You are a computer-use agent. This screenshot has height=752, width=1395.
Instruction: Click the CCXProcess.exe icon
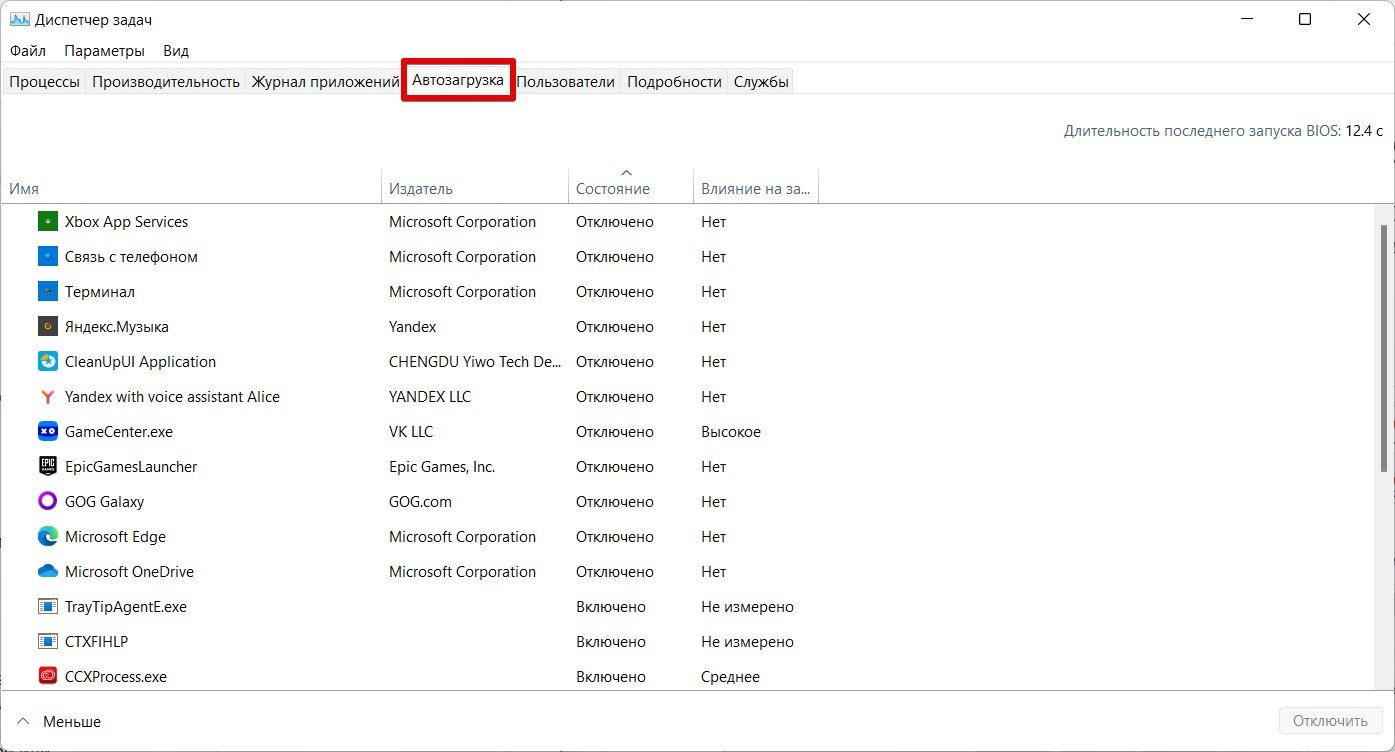(x=48, y=677)
